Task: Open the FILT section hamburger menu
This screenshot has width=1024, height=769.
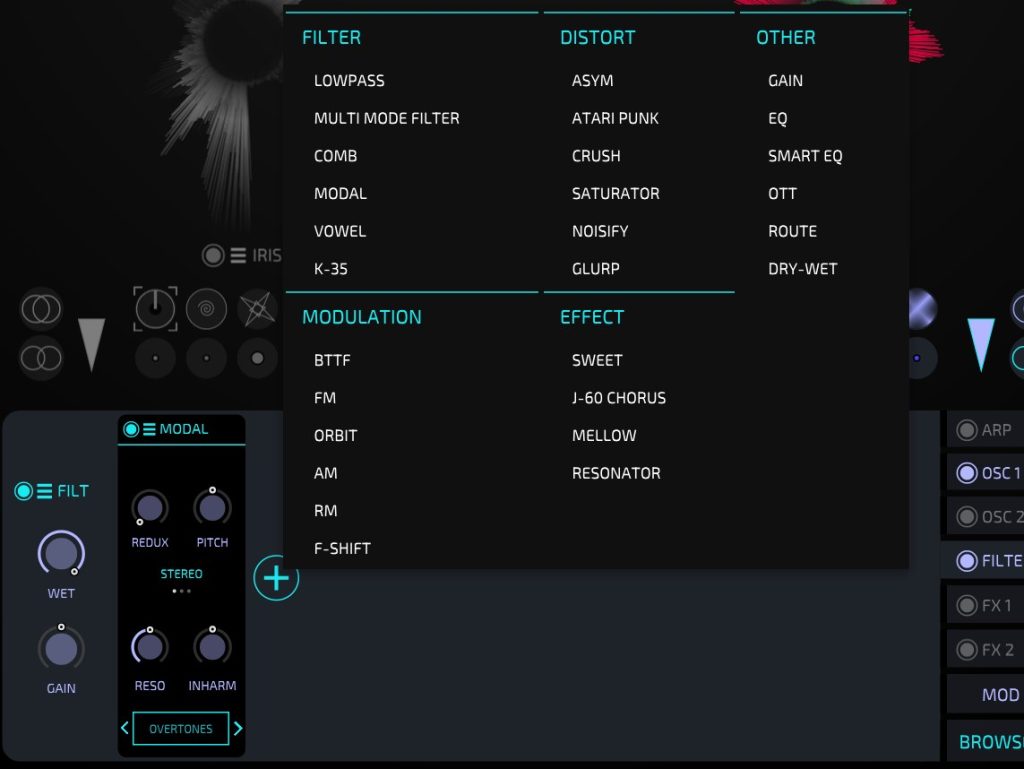Action: coord(45,491)
